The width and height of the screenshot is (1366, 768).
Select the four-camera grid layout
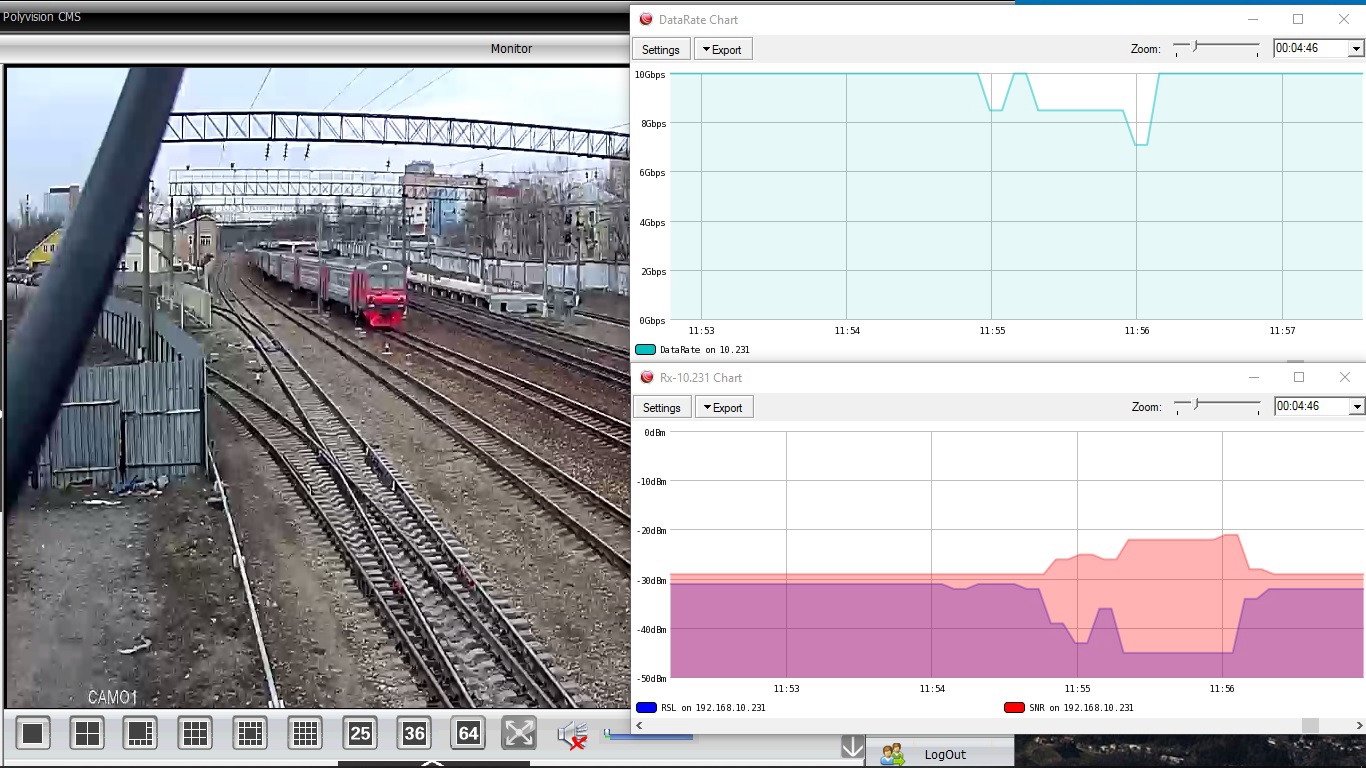[x=87, y=734]
